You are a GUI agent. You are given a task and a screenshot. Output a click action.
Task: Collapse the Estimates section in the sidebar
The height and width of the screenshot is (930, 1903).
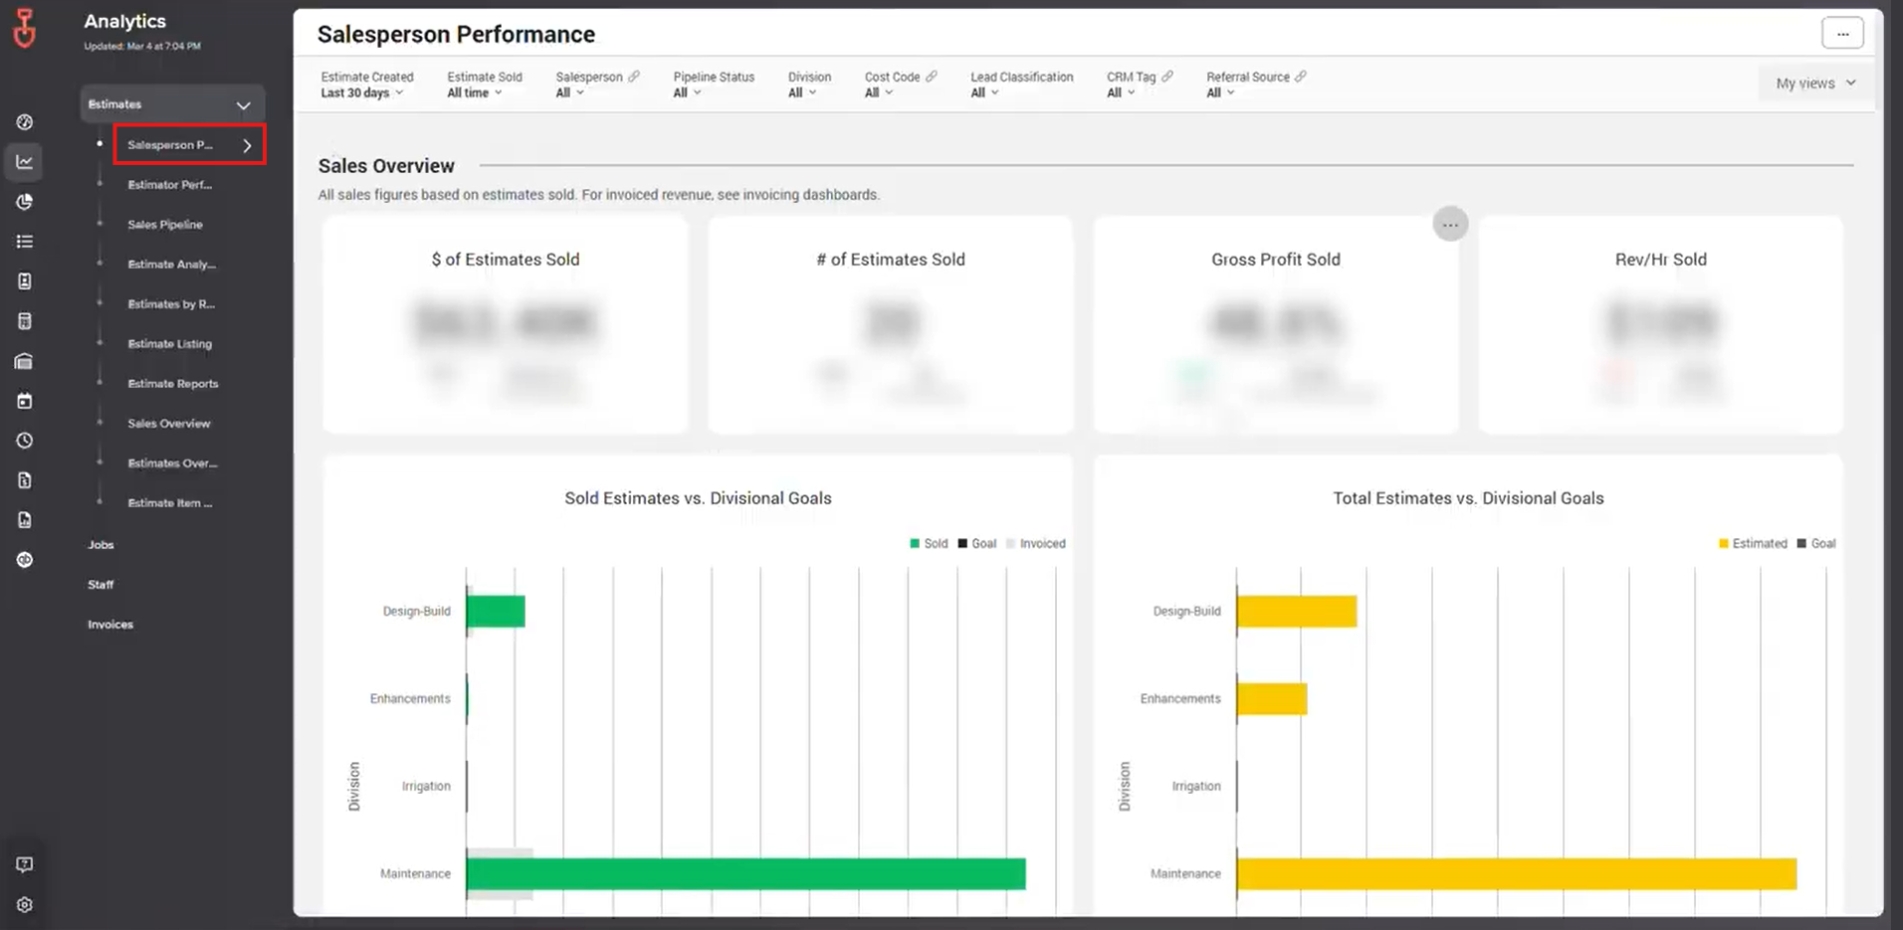coord(243,103)
